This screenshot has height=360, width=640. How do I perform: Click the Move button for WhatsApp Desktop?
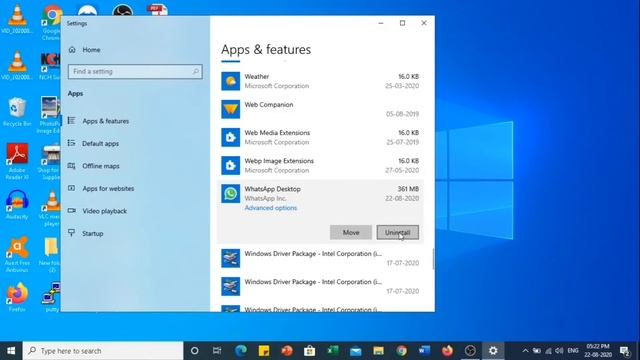(x=351, y=232)
